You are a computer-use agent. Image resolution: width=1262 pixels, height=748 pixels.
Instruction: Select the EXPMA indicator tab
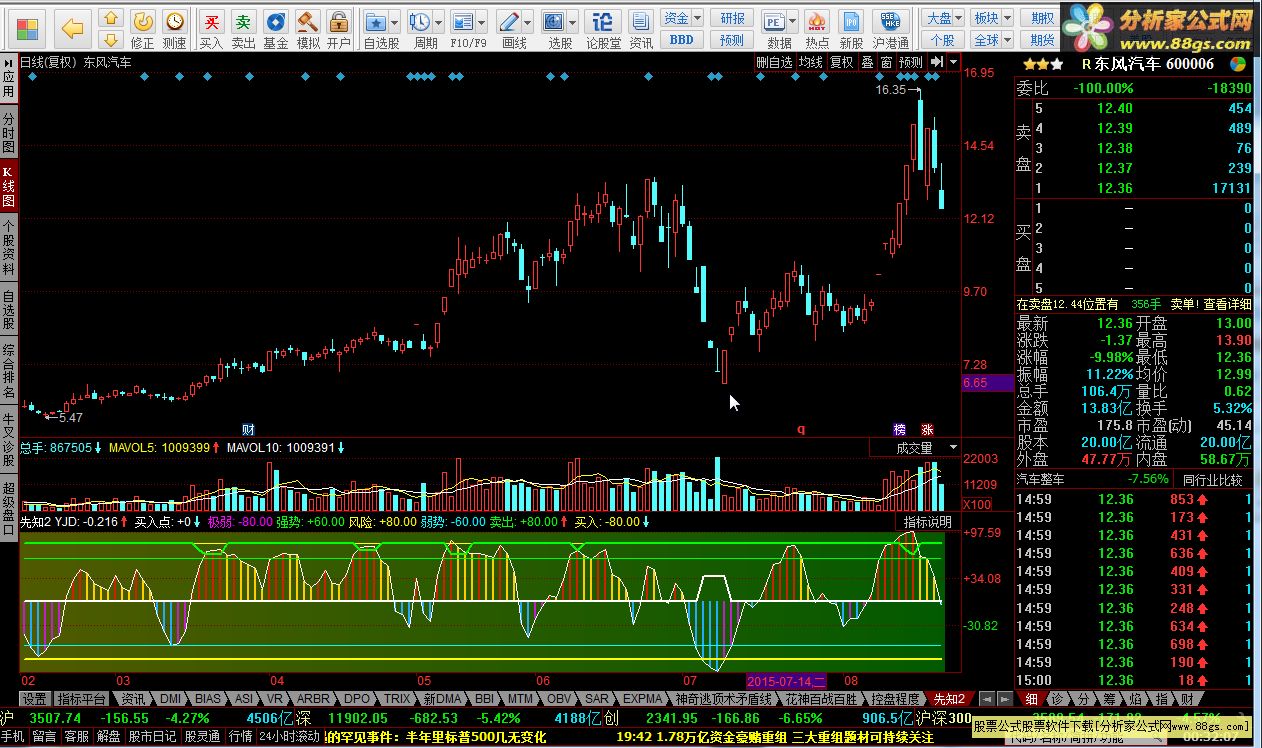coord(642,698)
